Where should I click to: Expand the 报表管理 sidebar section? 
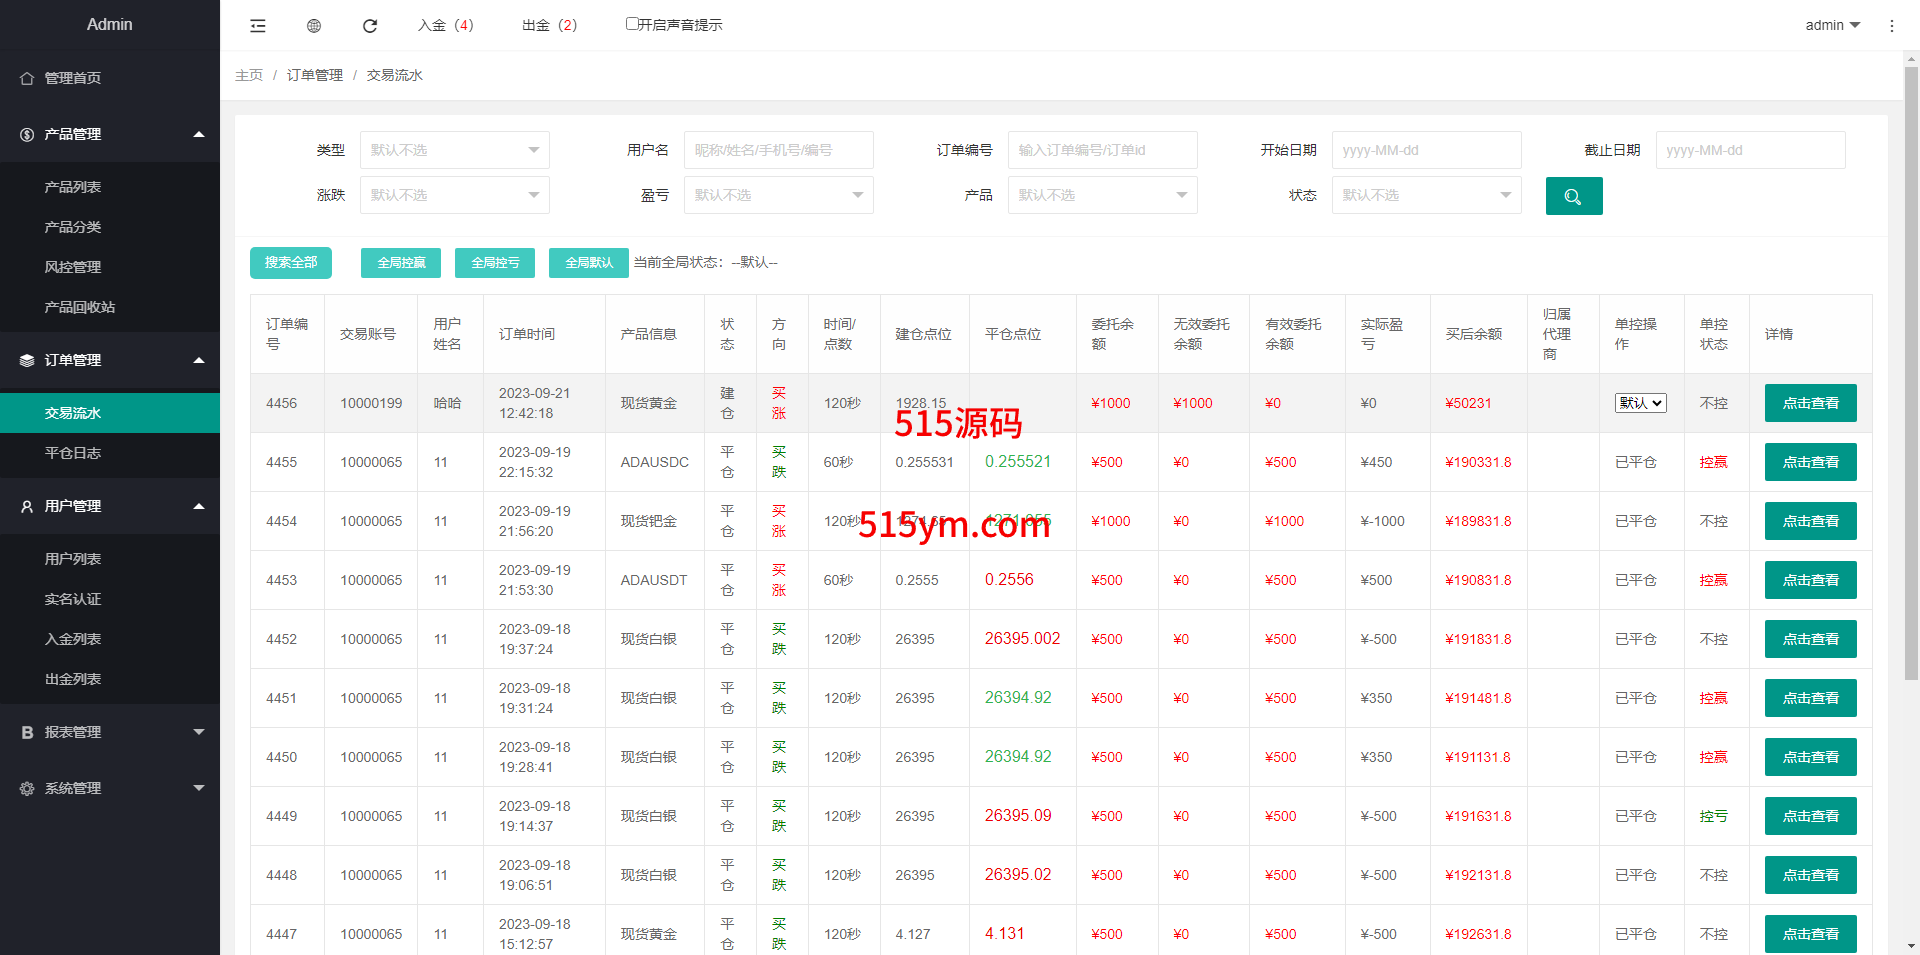tap(110, 732)
